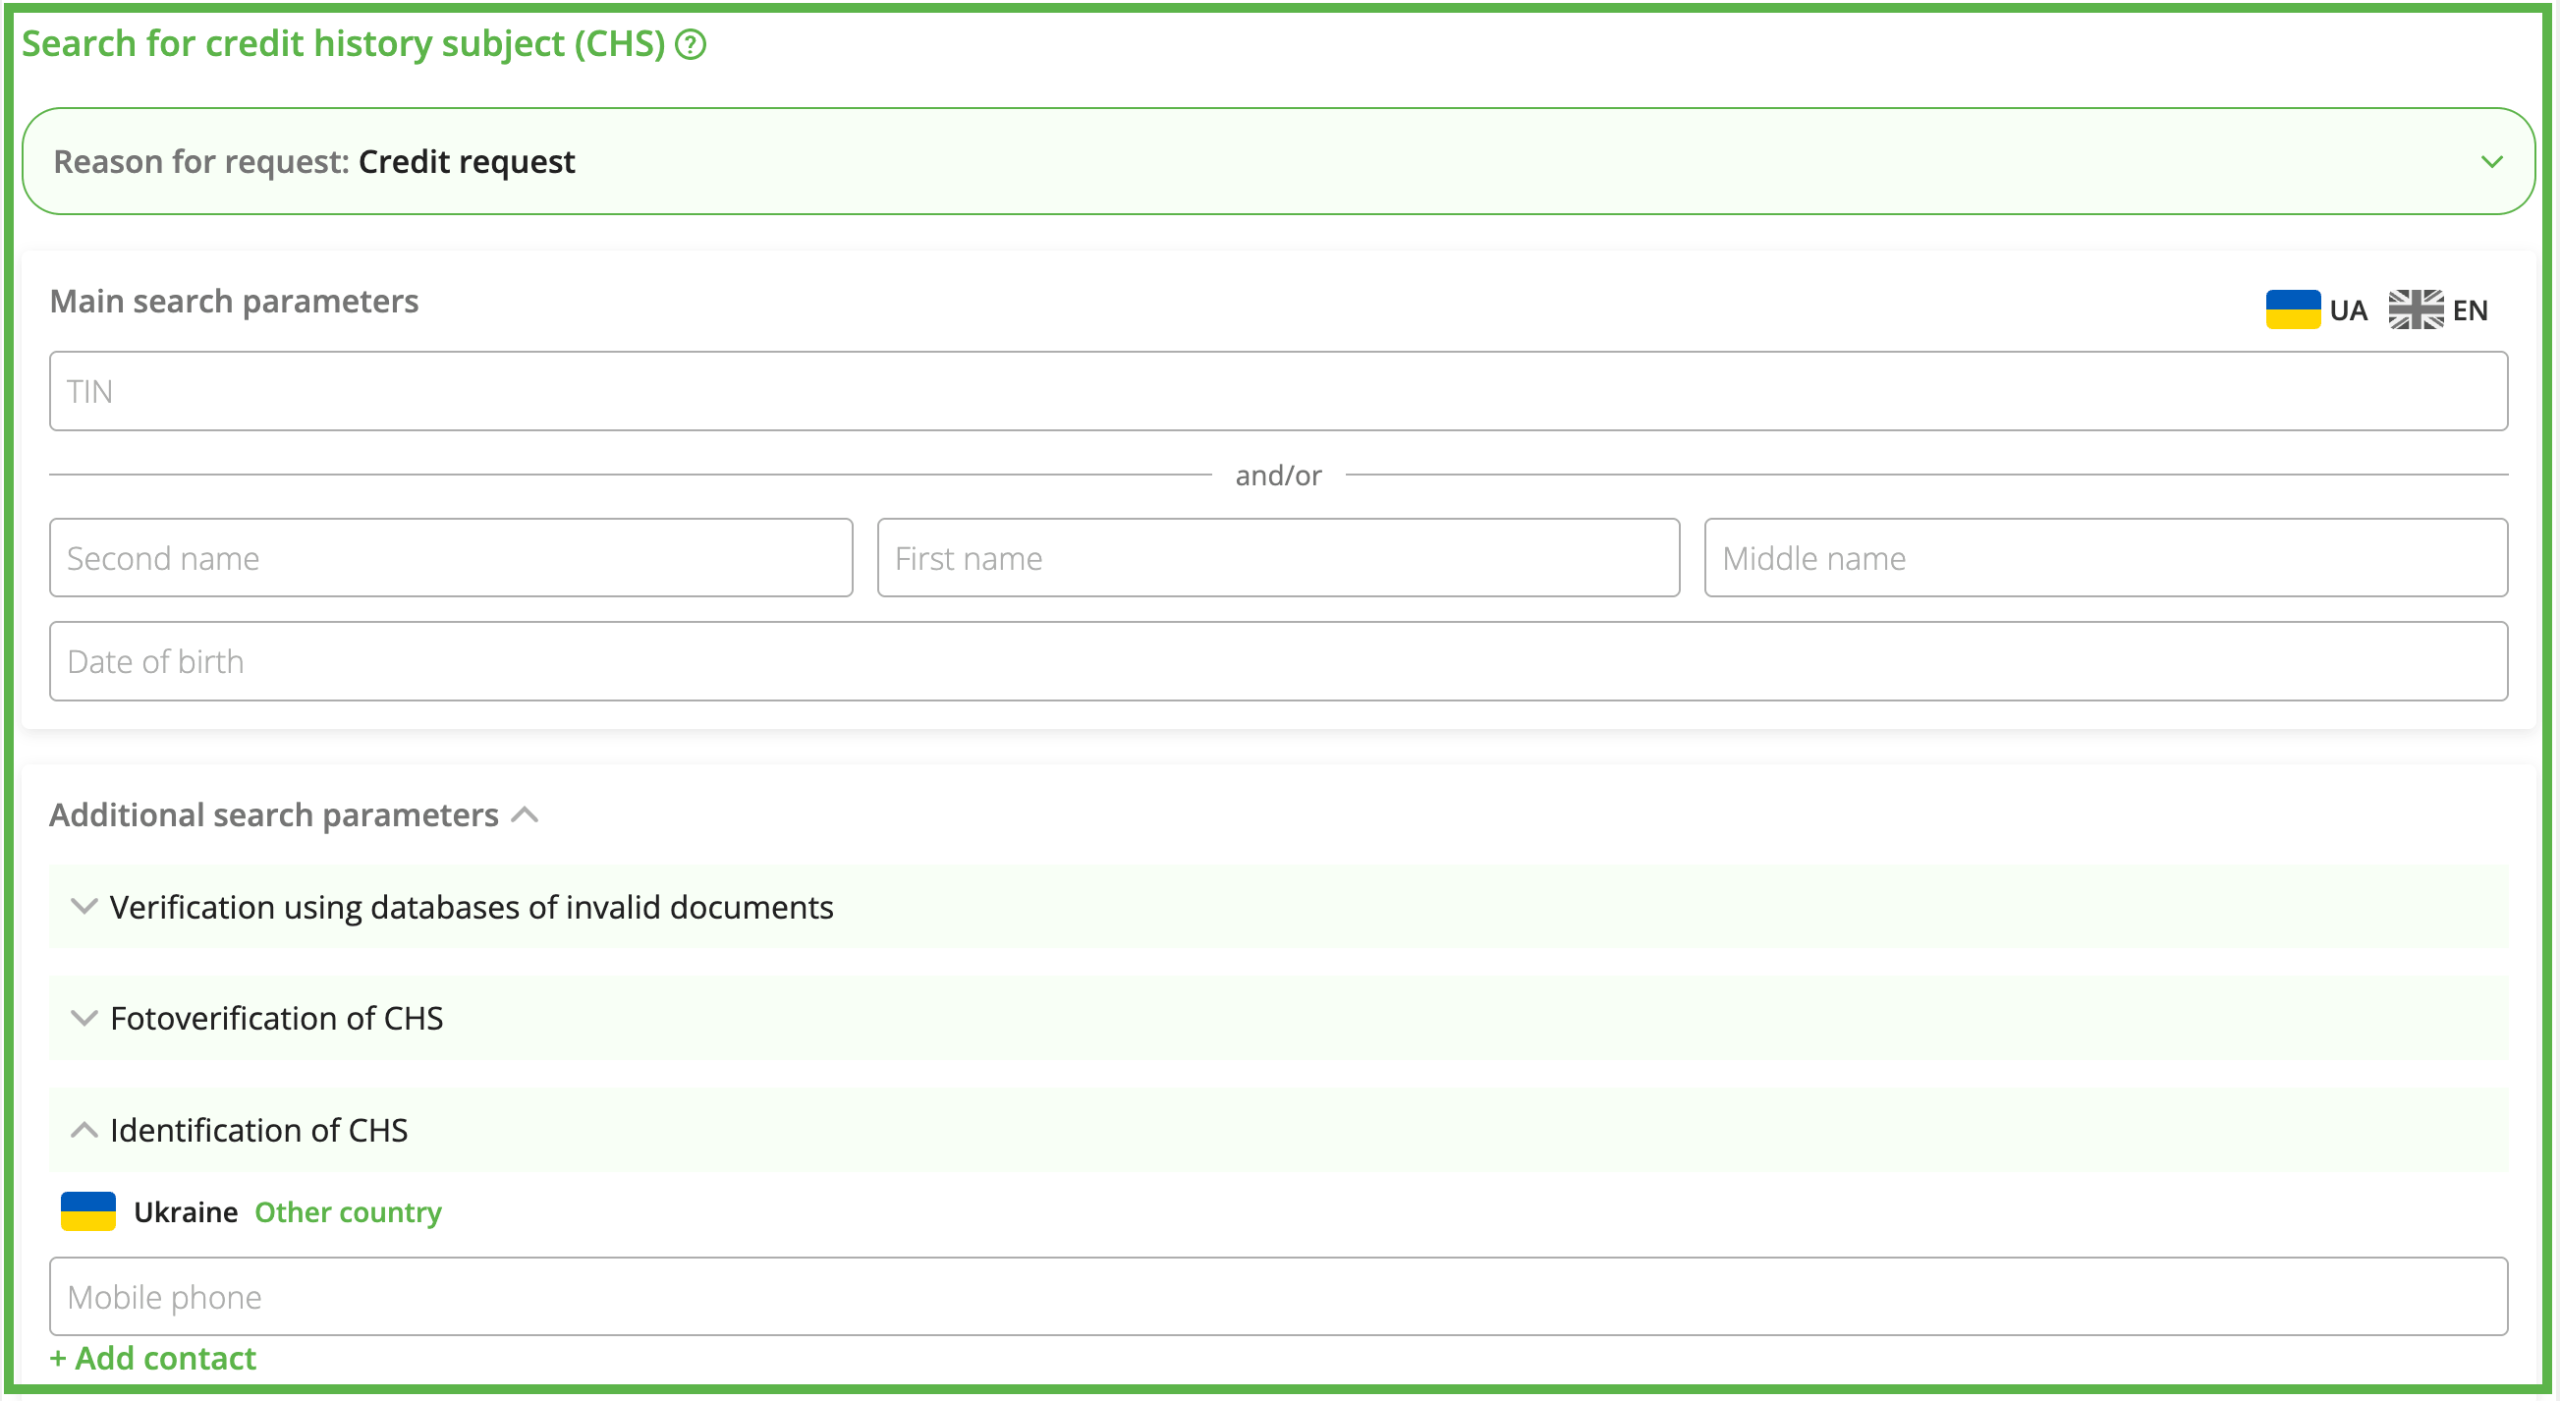The width and height of the screenshot is (2560, 1401).
Task: Switch language to EN
Action: point(2469,311)
